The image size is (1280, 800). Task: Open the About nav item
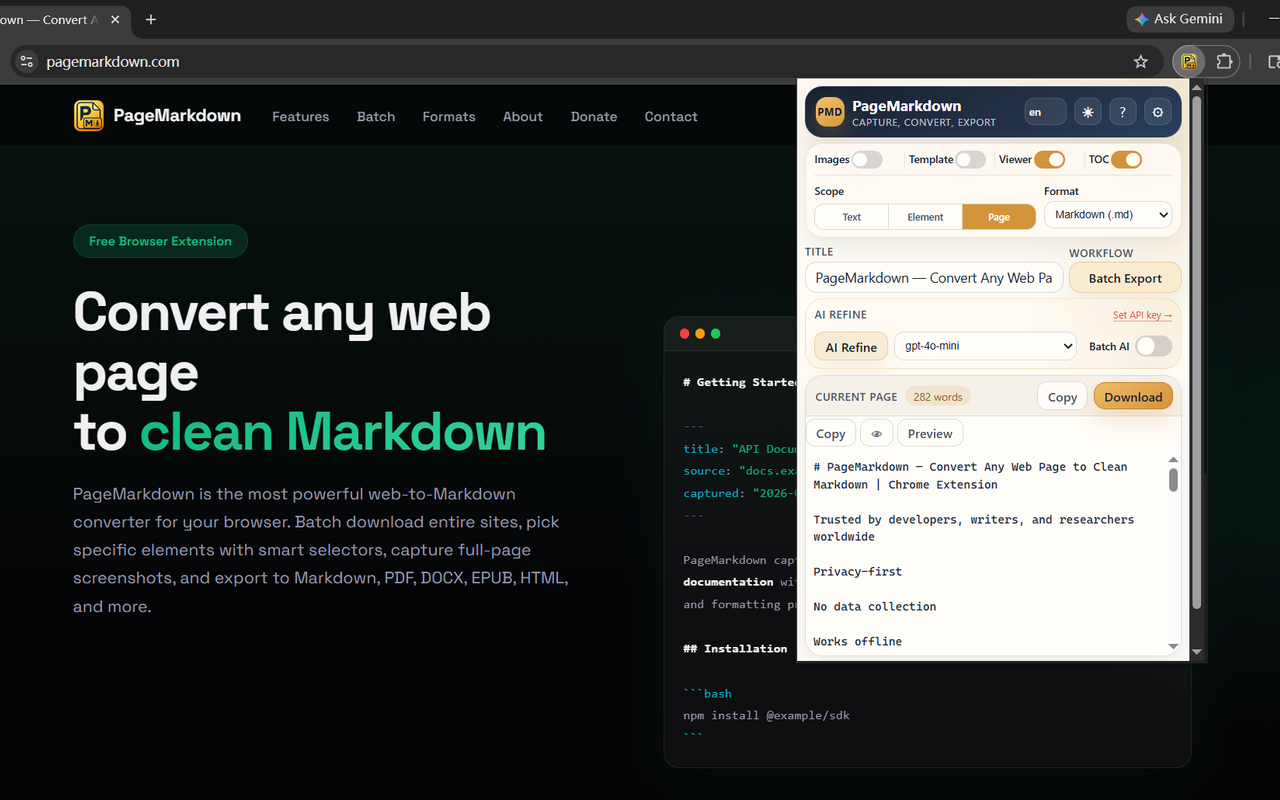pos(523,116)
